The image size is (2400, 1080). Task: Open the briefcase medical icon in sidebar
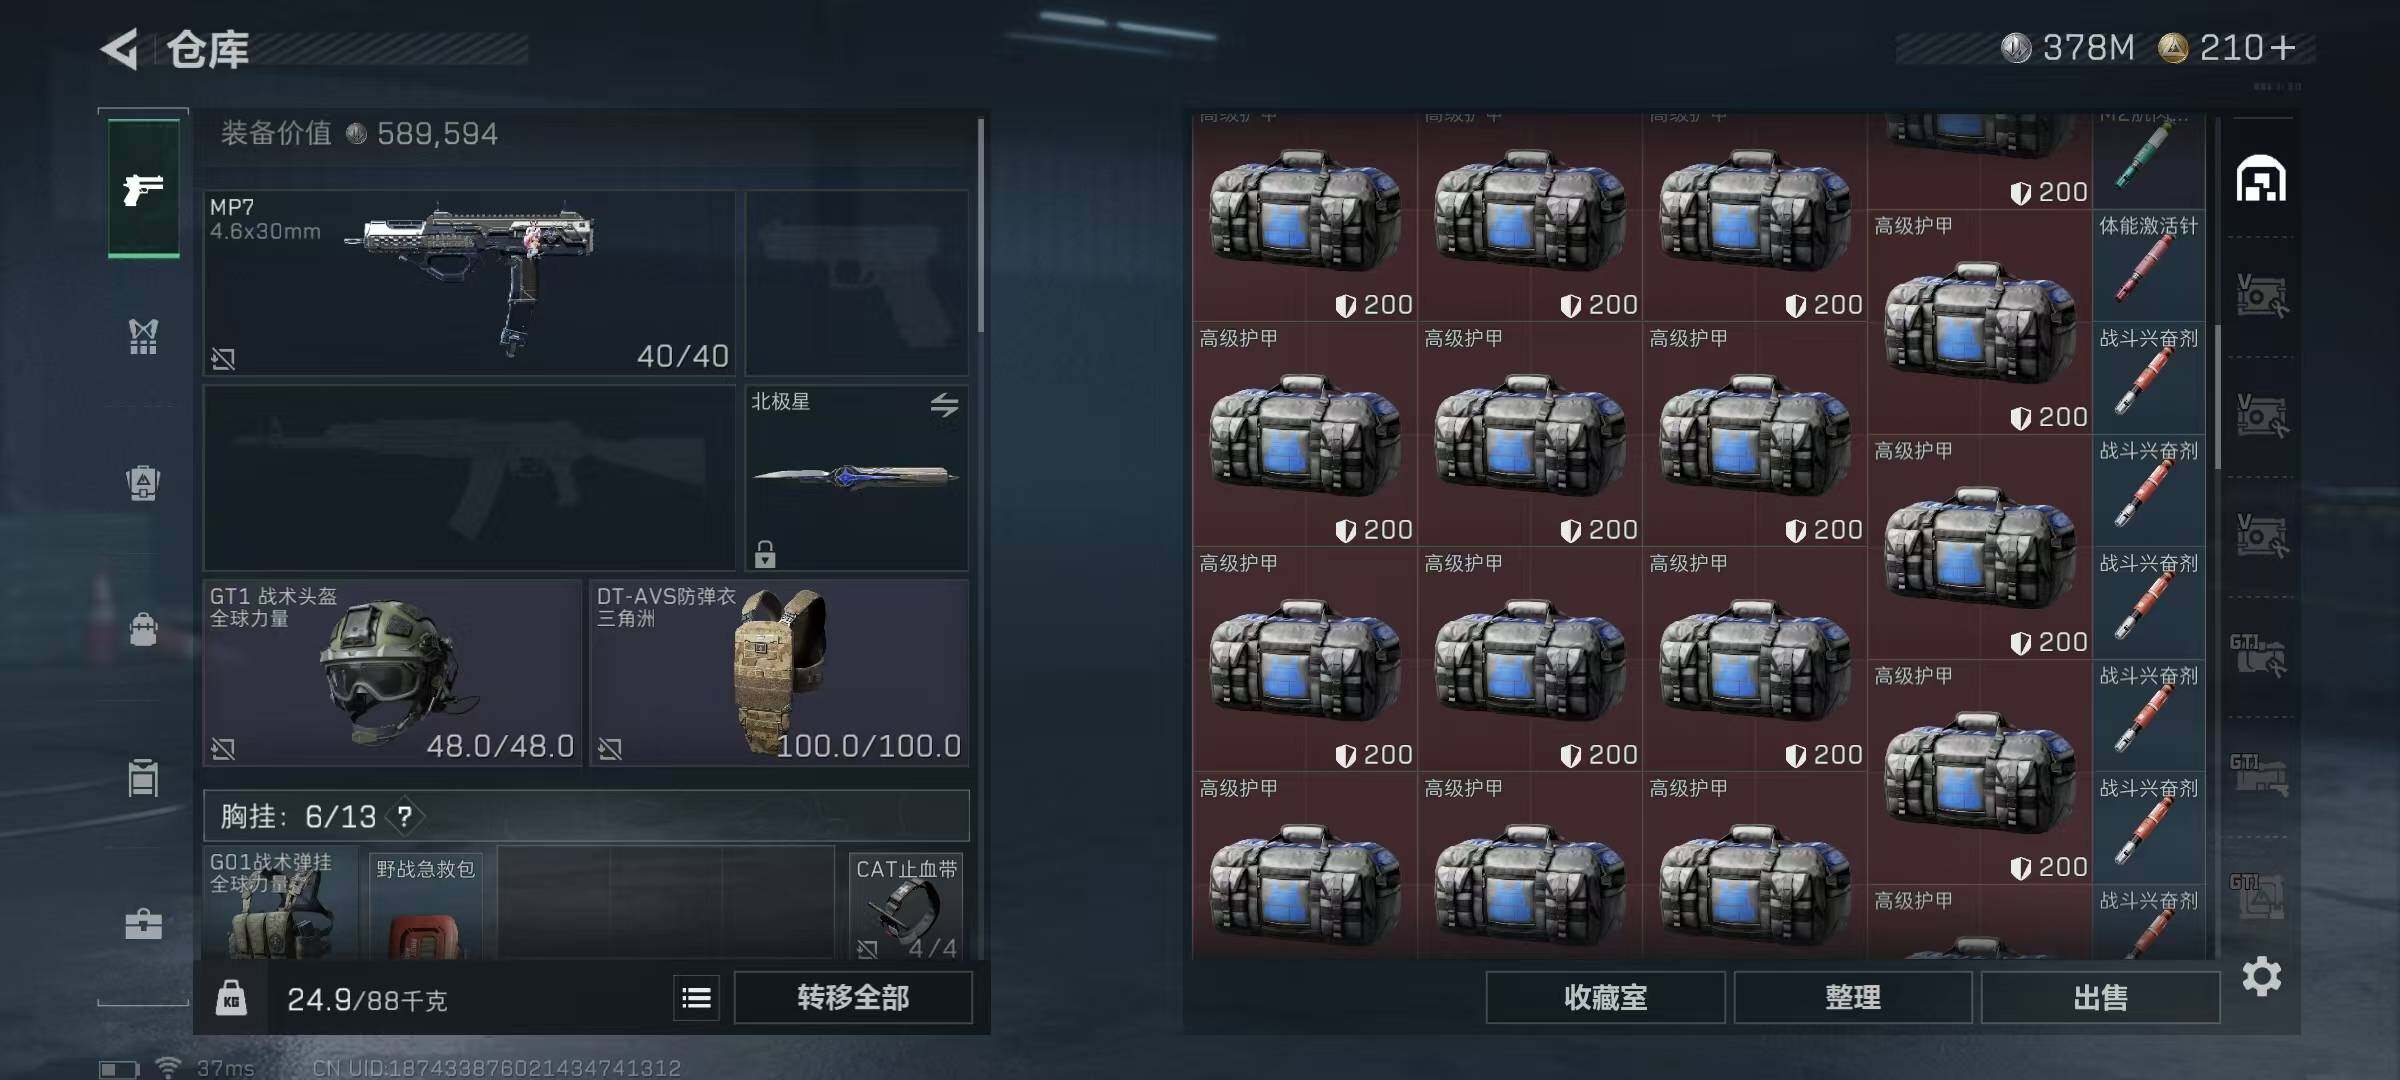click(143, 923)
